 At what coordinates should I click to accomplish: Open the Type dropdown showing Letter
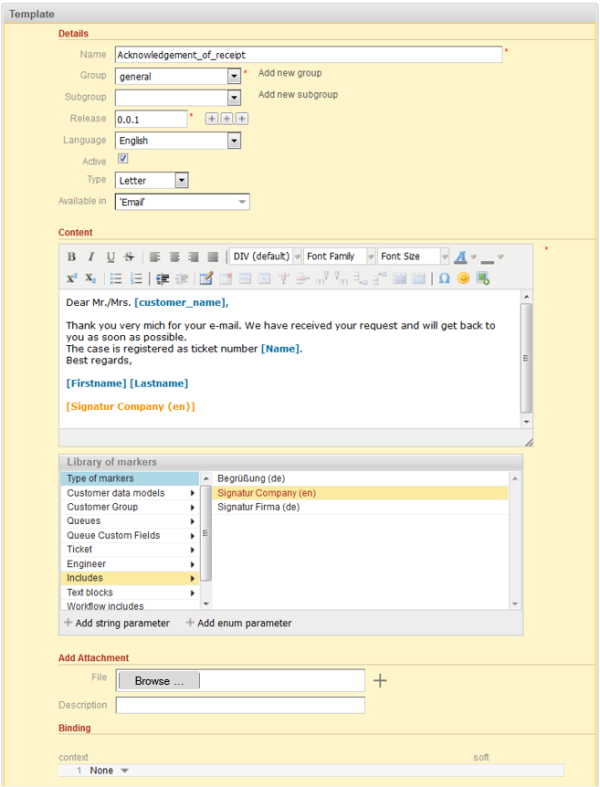pos(152,180)
